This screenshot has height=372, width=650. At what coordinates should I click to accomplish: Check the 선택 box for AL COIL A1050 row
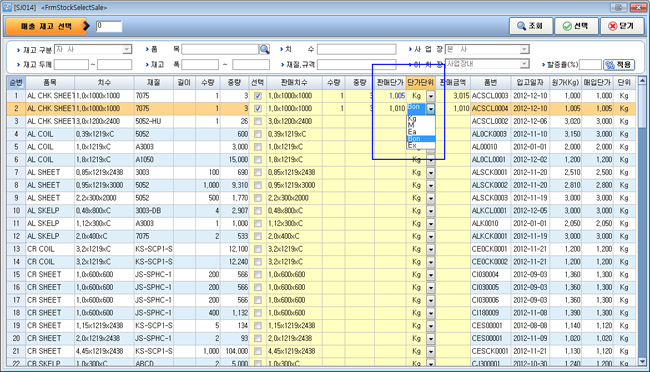click(x=258, y=160)
